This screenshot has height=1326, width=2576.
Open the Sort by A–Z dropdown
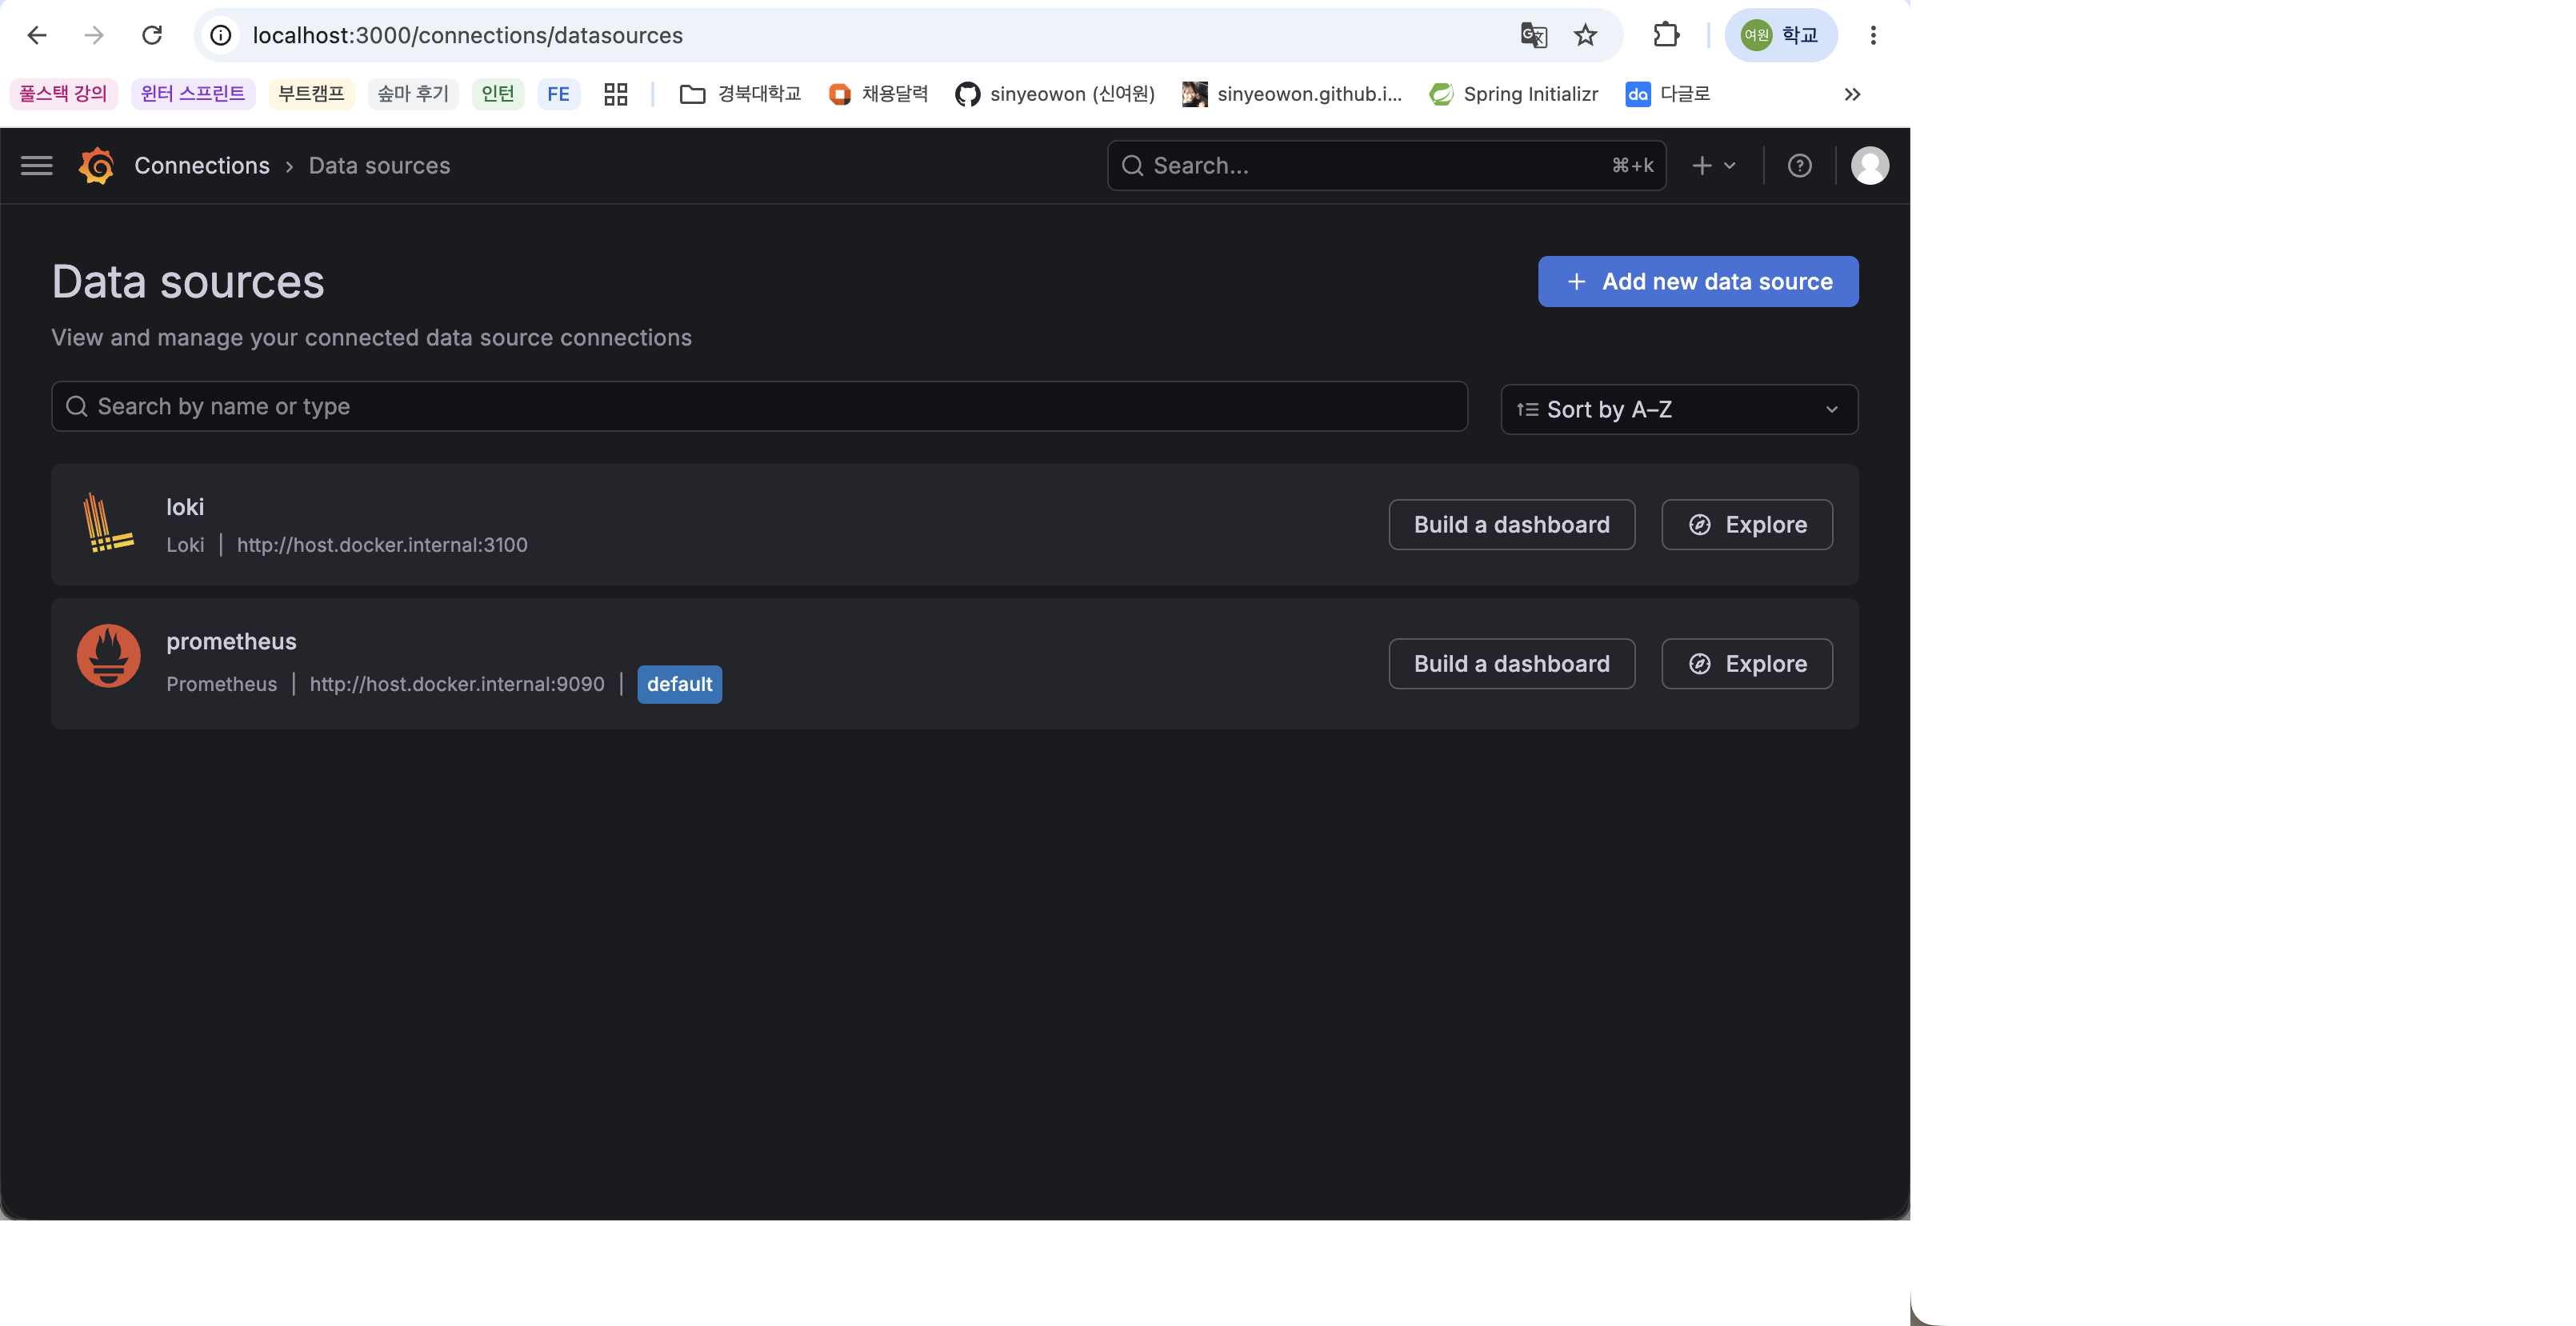click(x=1679, y=409)
